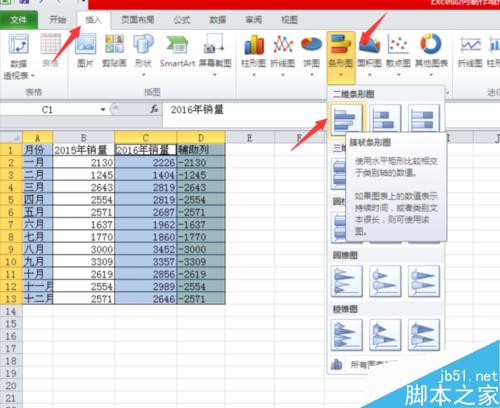This screenshot has width=500, height=408.
Task: Click cell C13 with value 2646
Action: coord(145,299)
